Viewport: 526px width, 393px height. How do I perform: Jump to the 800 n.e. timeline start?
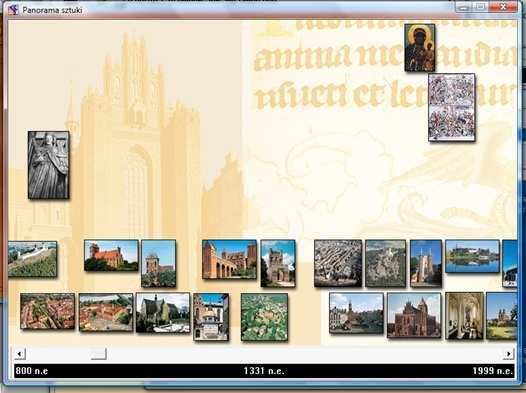32,371
